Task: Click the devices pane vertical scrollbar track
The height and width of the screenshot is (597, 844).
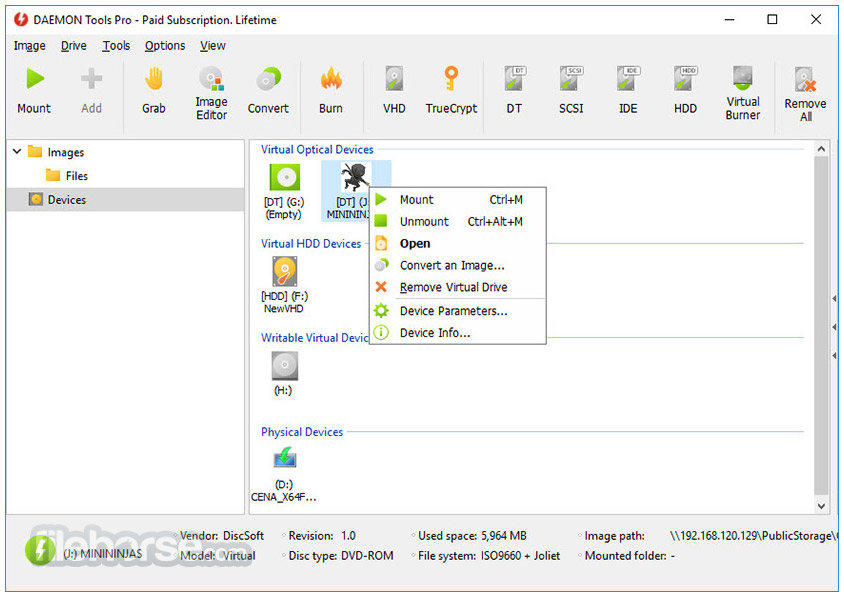Action: coord(821,326)
